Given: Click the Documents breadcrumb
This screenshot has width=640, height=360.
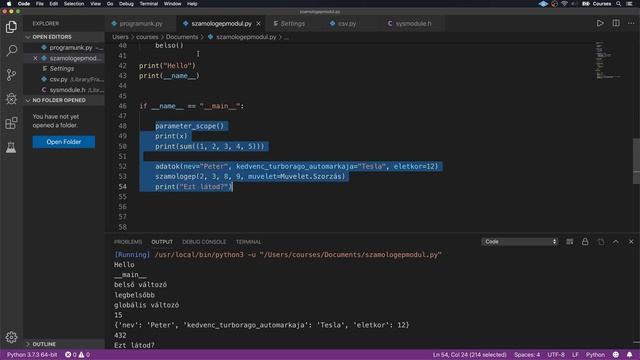Looking at the screenshot, I should pyautogui.click(x=182, y=37).
